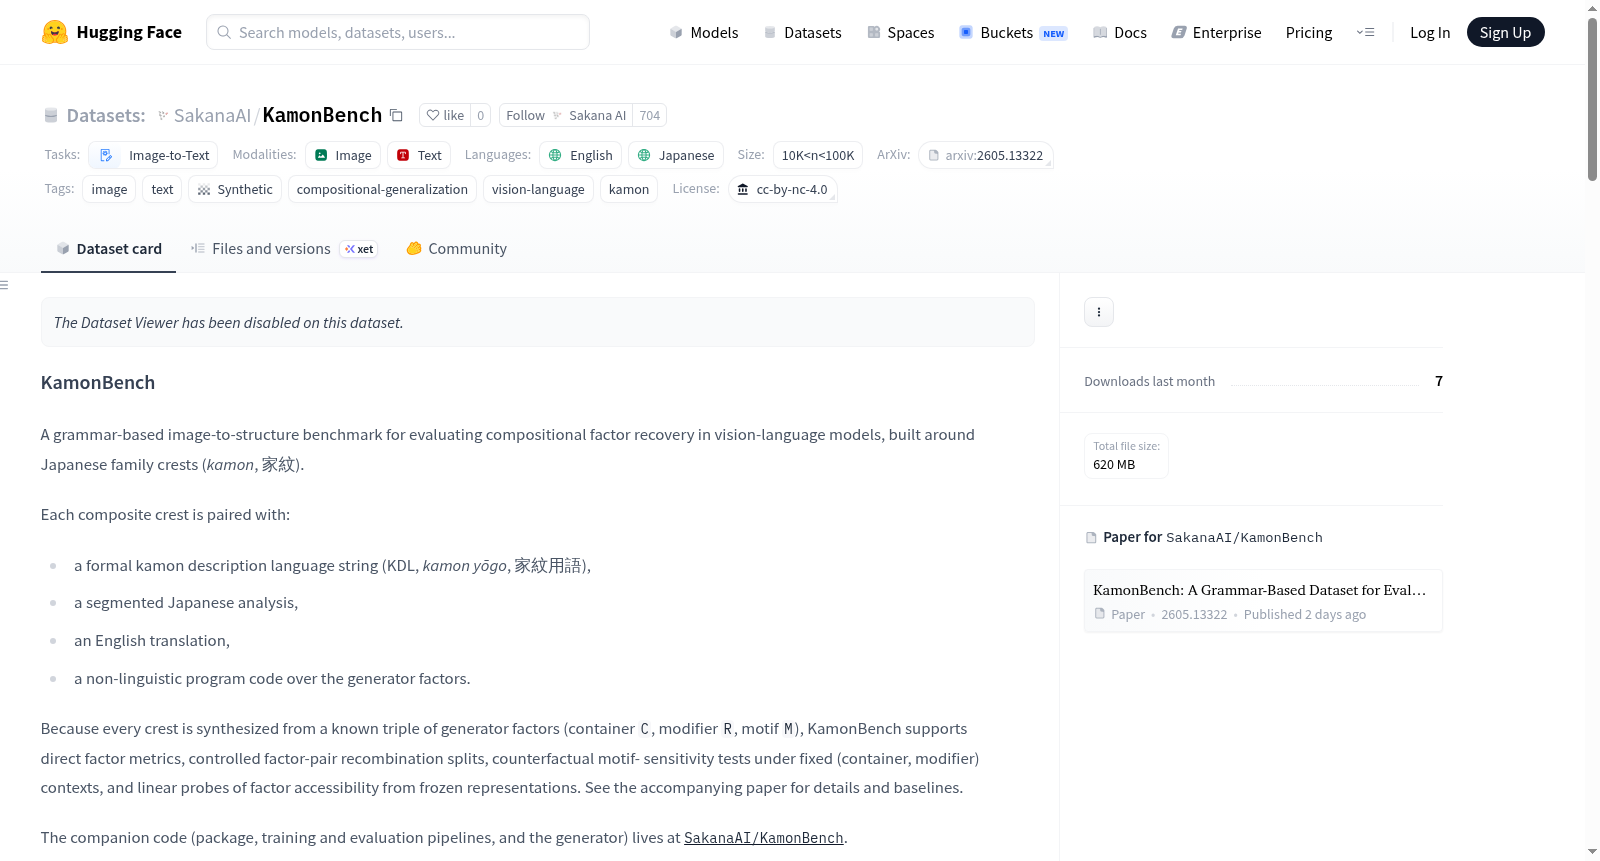This screenshot has width=1600, height=861.
Task: Click the Sign Up button
Action: [x=1506, y=32]
